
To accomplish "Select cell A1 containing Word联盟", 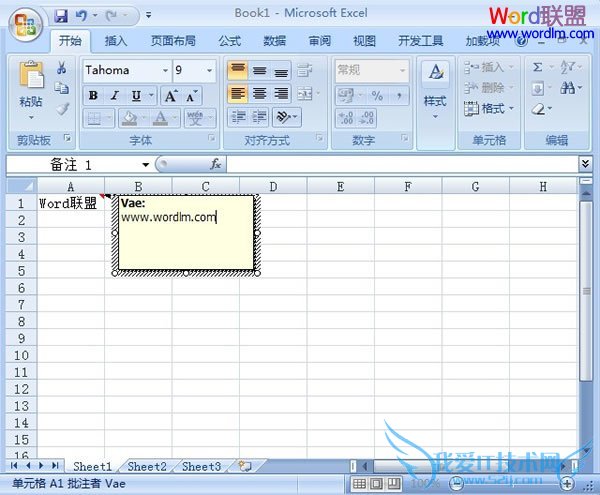I will click(71, 203).
